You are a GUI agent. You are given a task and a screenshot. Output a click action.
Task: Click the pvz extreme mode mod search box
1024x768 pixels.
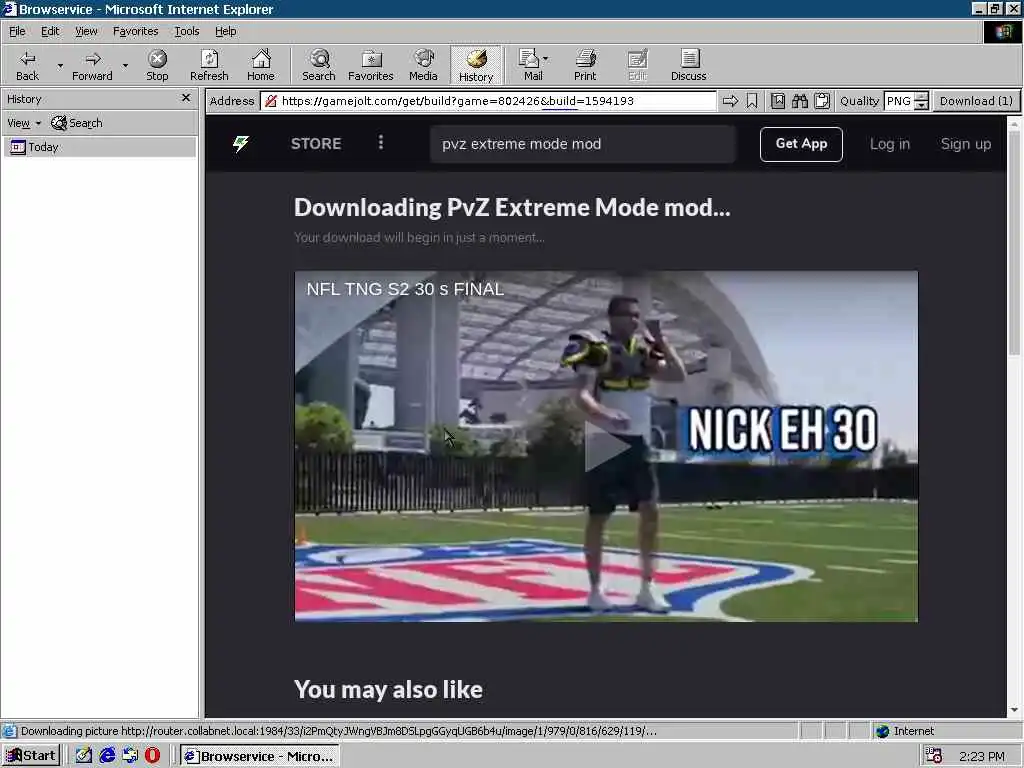pos(583,144)
